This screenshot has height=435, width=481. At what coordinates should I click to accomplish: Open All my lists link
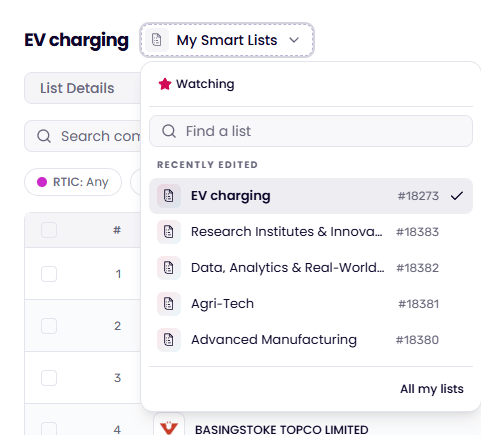pos(432,389)
